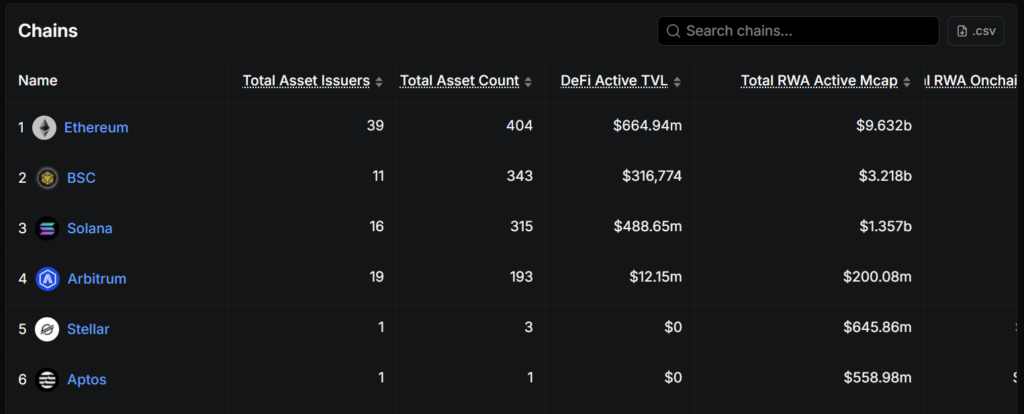Sort by Total Asset Issuers column

313,81
